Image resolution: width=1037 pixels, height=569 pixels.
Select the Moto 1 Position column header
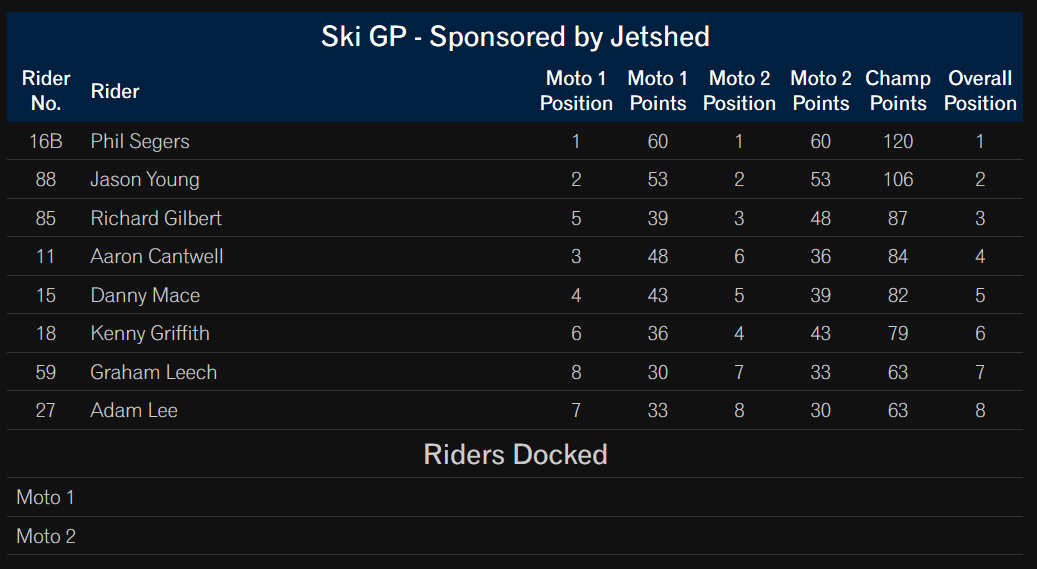576,91
